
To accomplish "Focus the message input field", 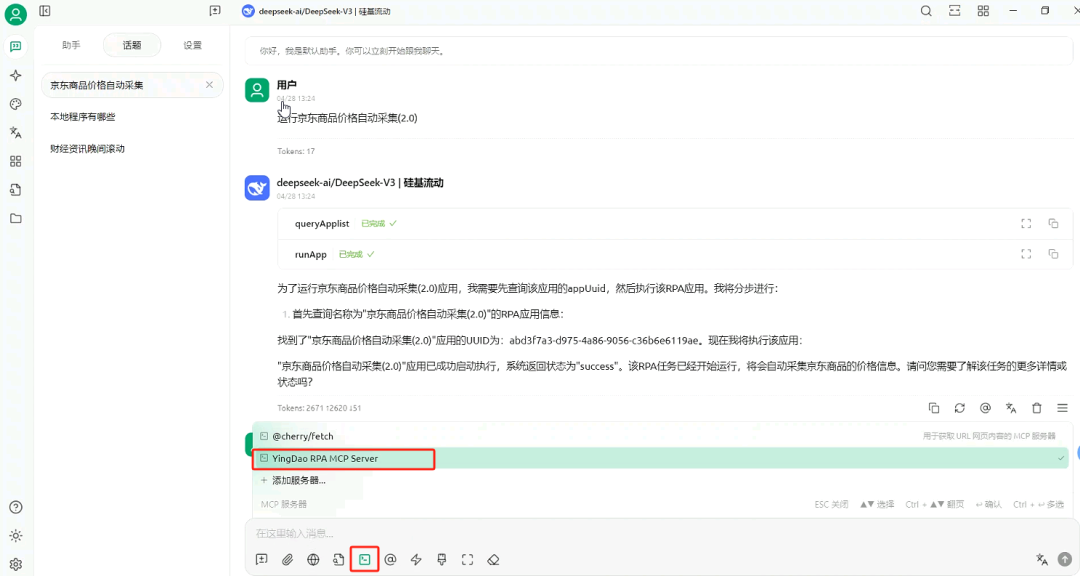I will pos(659,533).
